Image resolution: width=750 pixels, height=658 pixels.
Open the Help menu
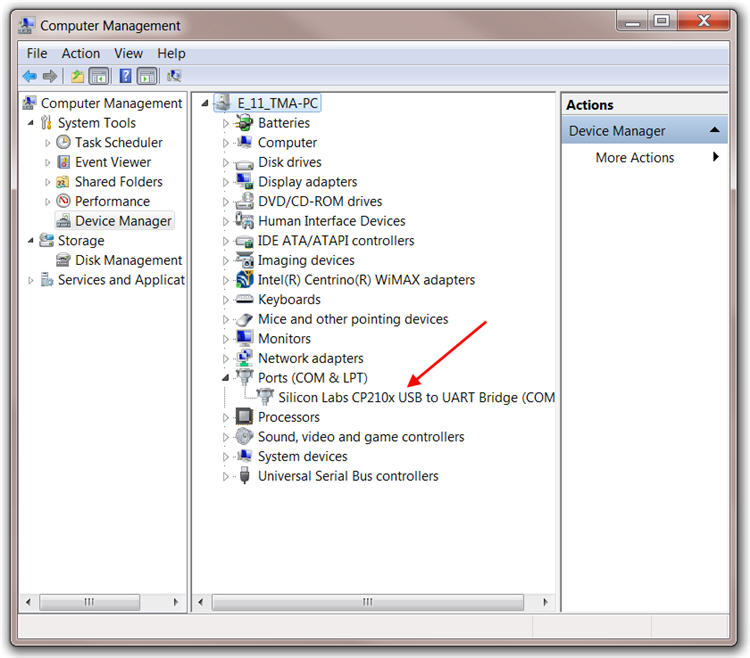(171, 53)
